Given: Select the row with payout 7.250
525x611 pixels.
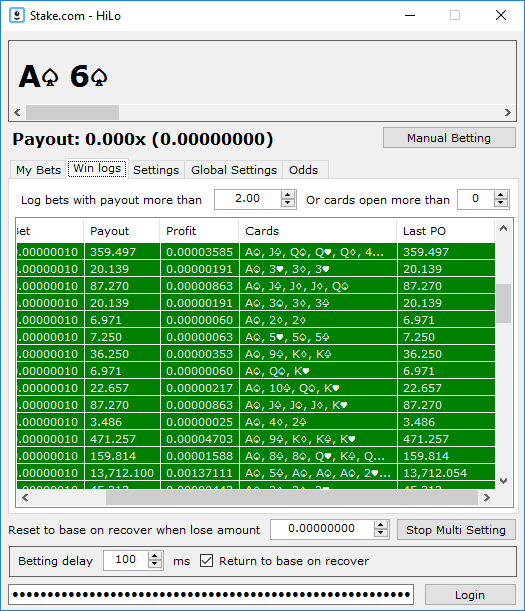Looking at the screenshot, I should [256, 337].
